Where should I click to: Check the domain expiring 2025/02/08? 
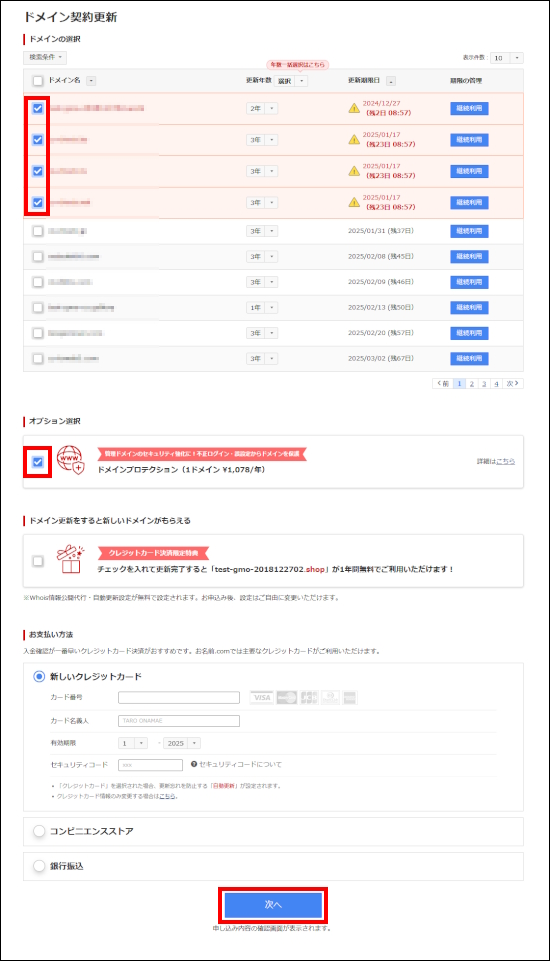pos(38,256)
